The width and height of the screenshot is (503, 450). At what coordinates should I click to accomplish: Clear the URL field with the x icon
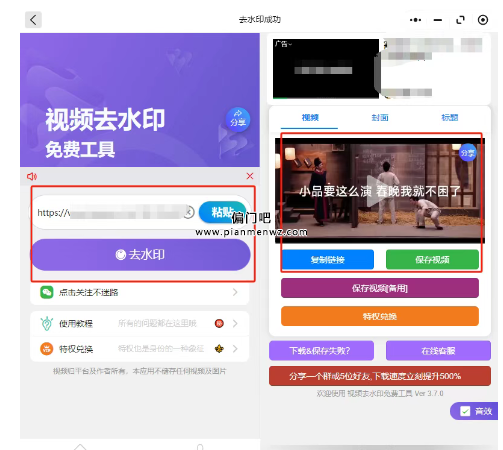click(189, 212)
